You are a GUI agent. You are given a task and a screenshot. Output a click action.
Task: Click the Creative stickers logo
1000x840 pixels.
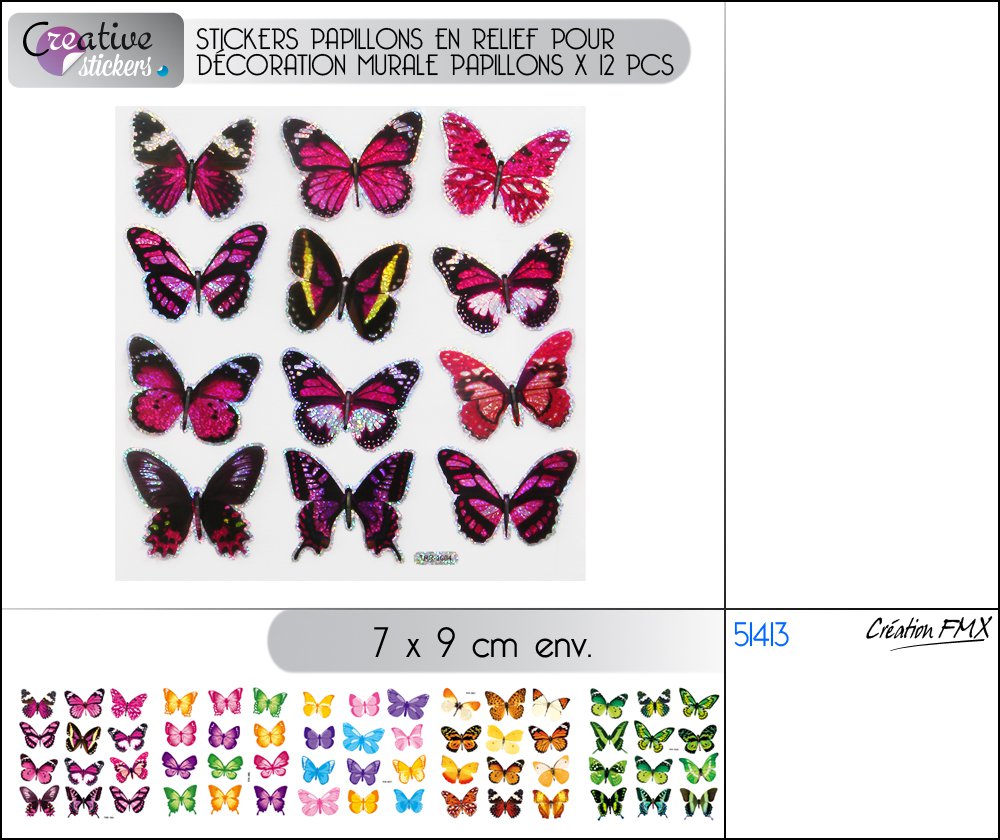pos(96,50)
